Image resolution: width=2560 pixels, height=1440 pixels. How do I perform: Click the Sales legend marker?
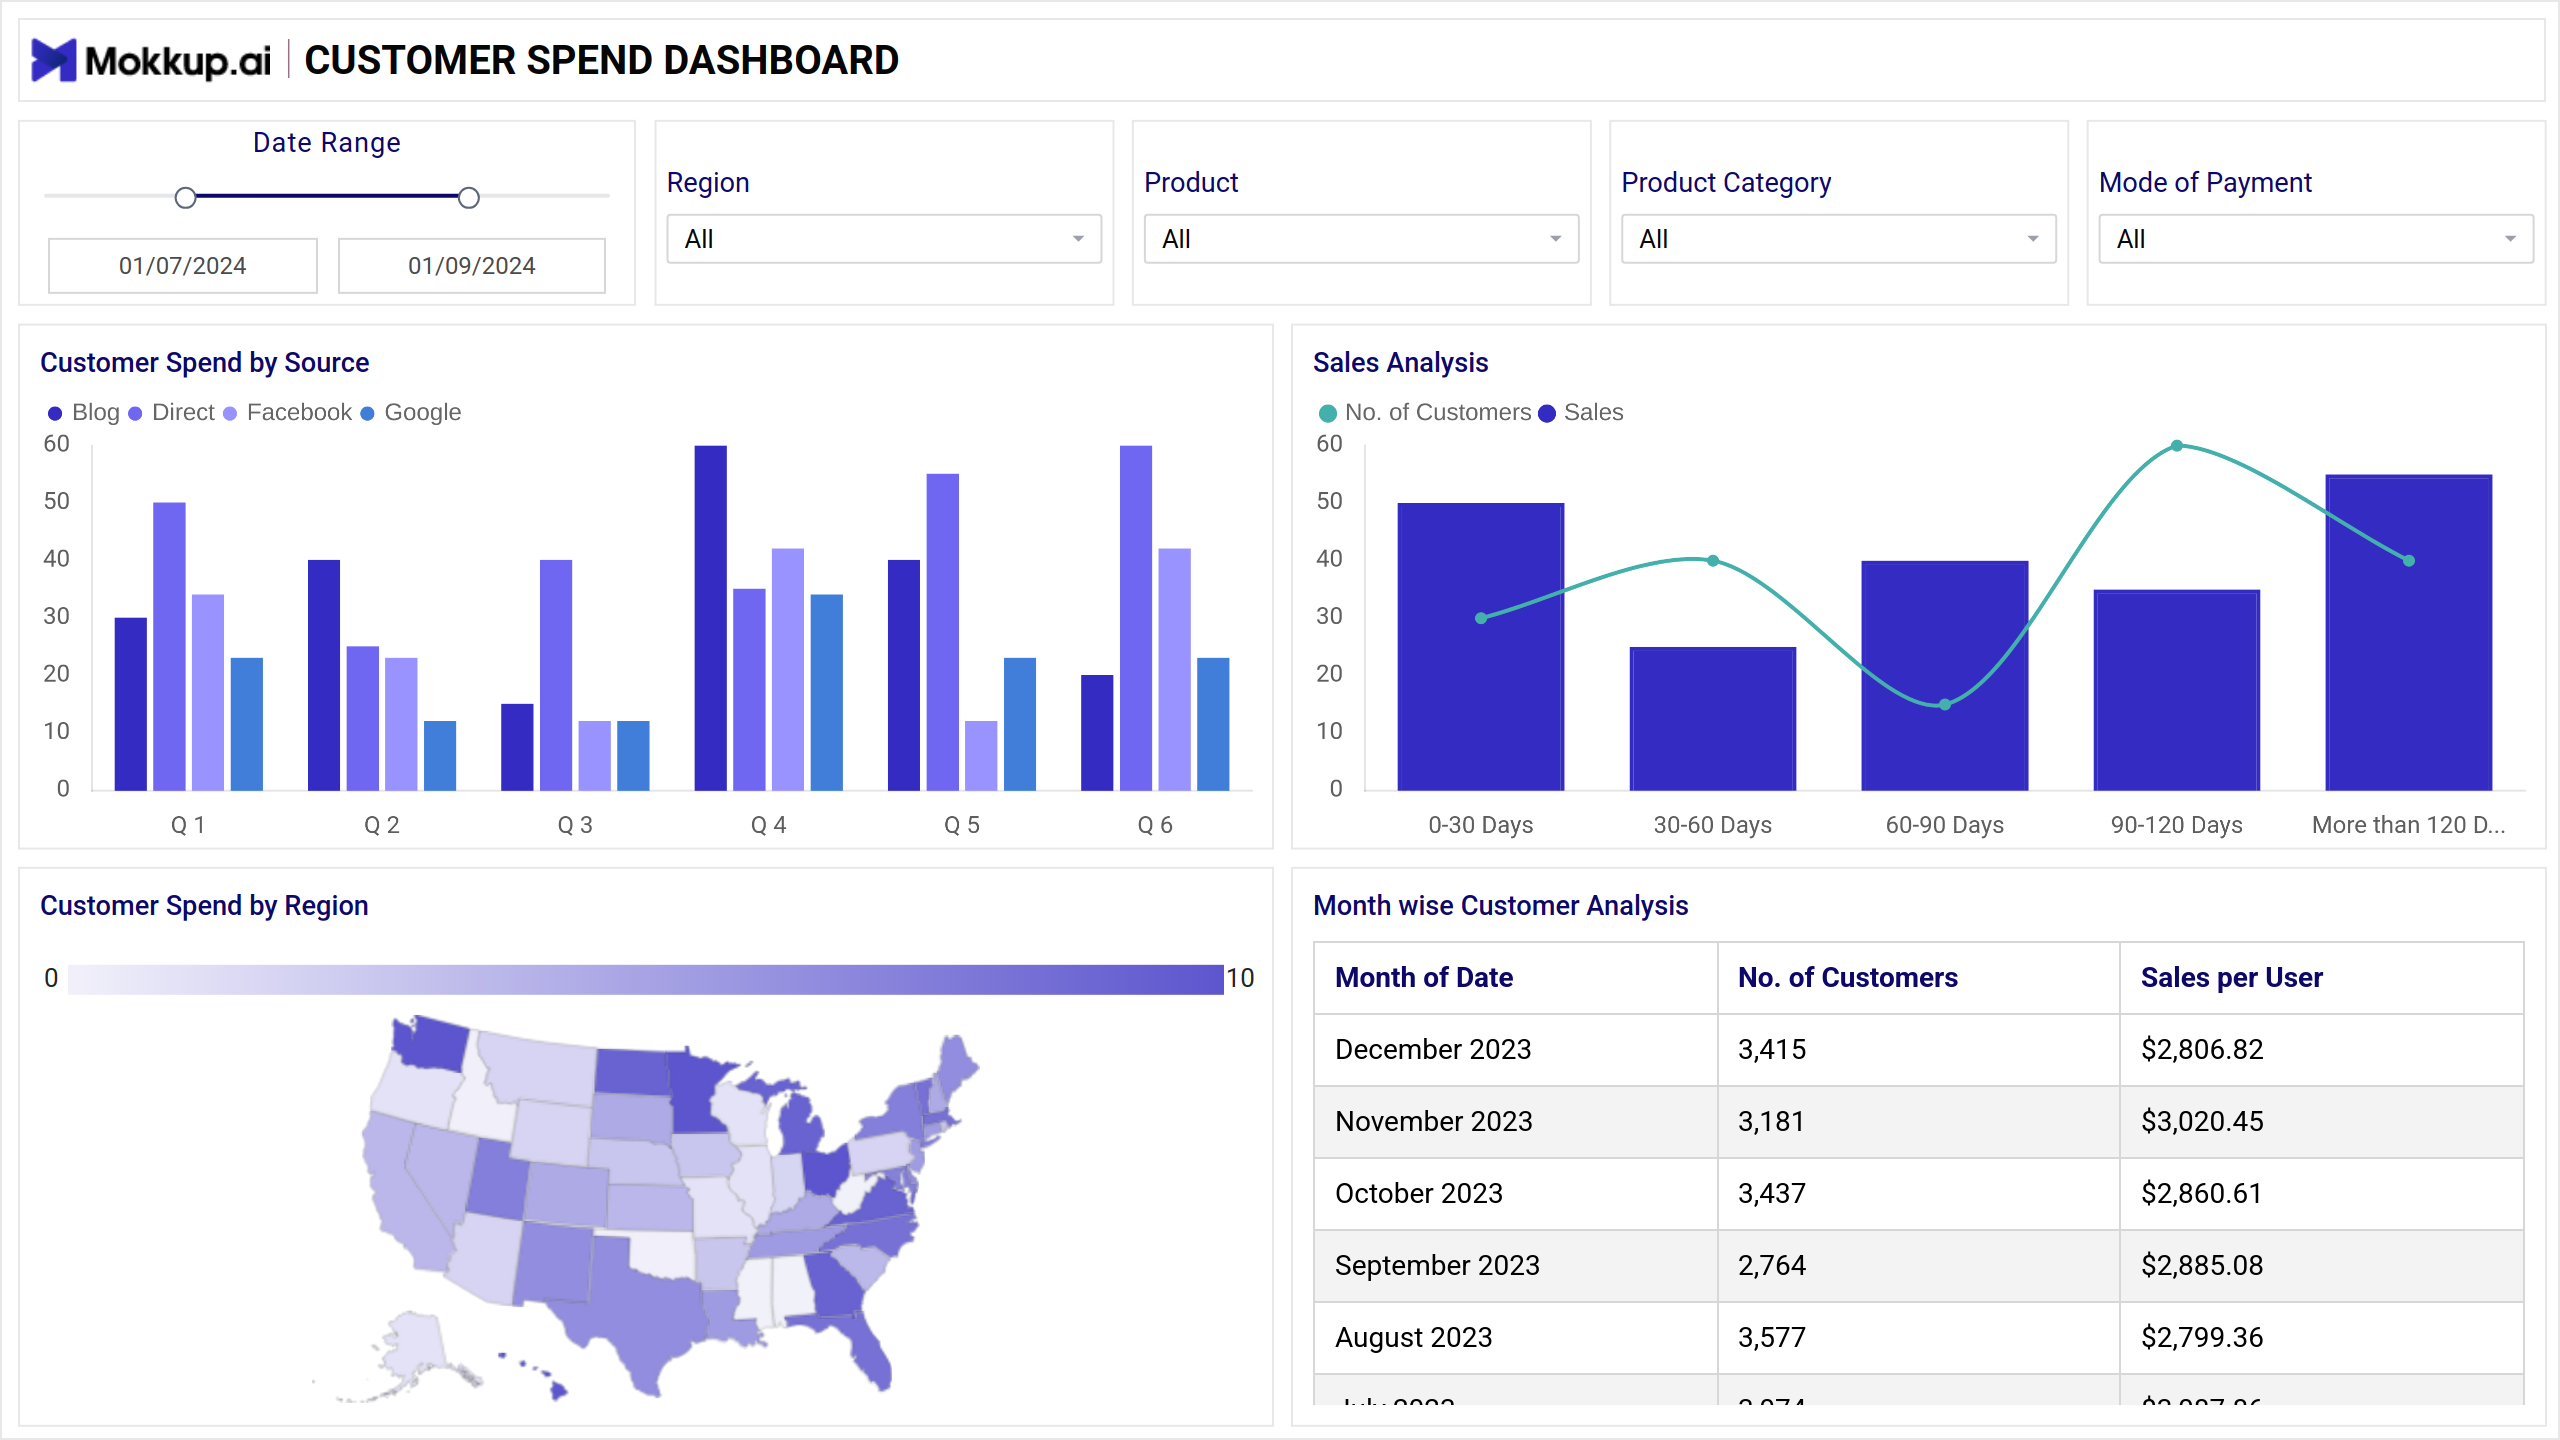(1547, 414)
